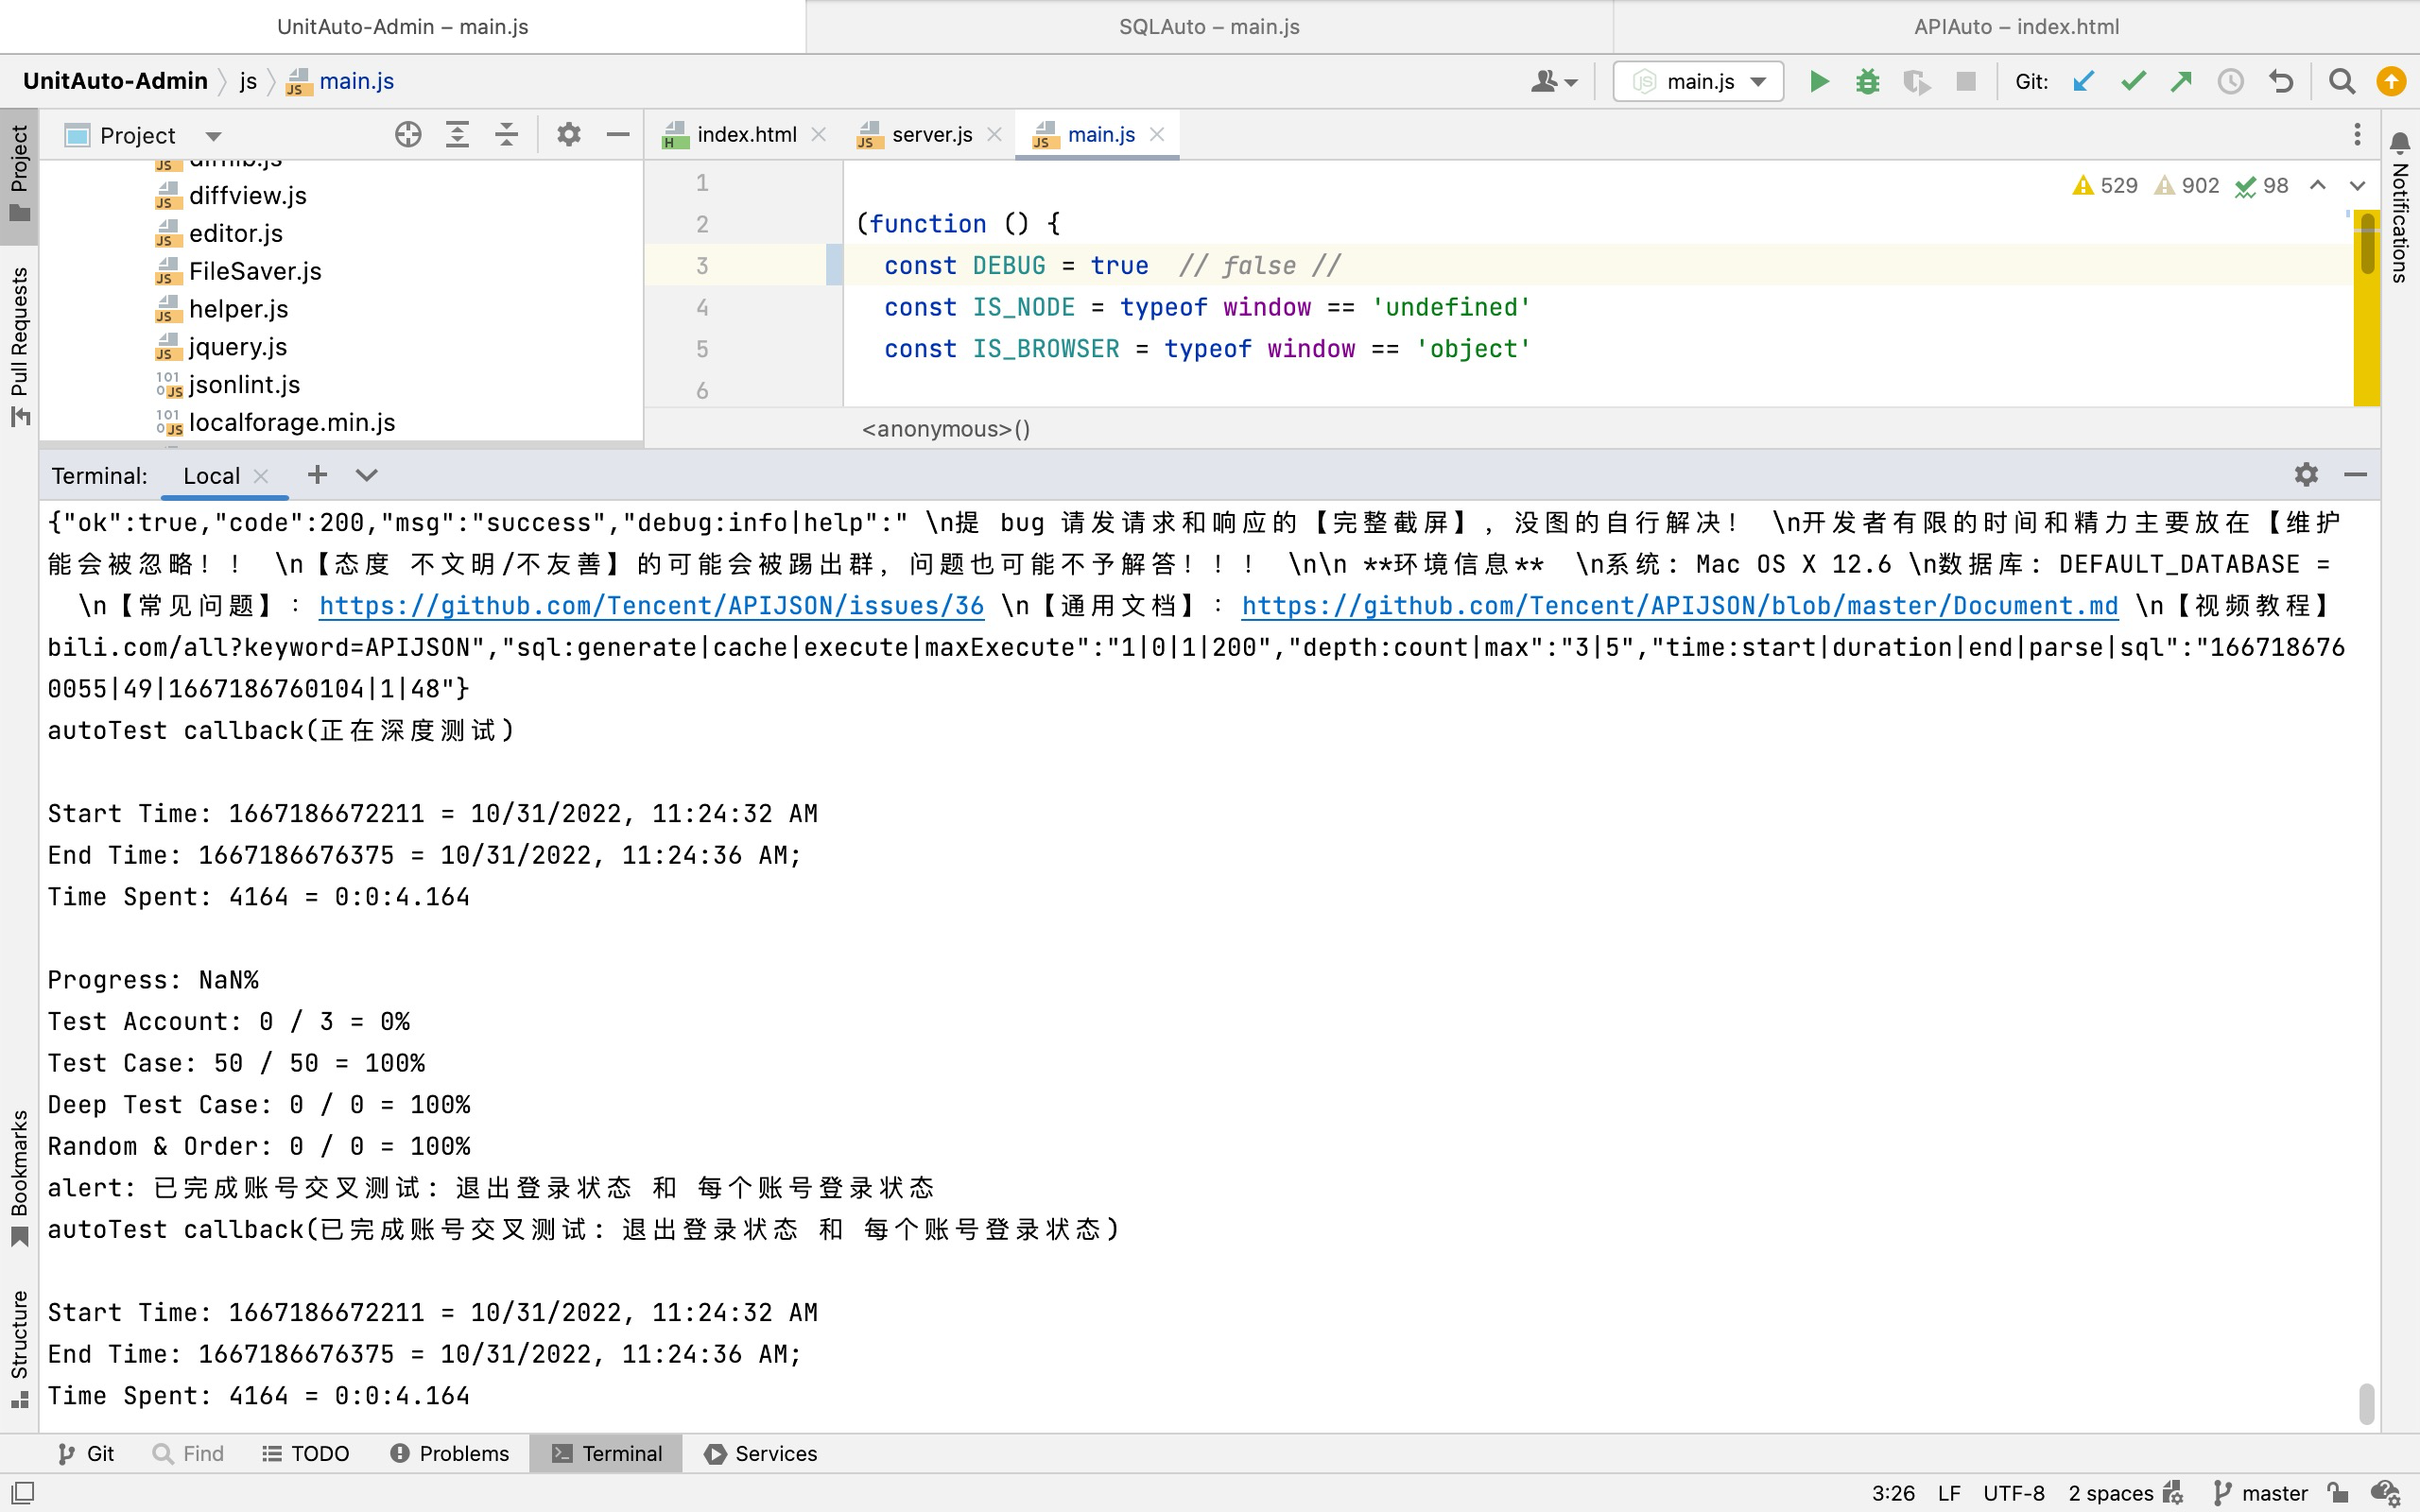Switch to index.html editor tab
Image resolution: width=2420 pixels, height=1512 pixels.
tap(745, 134)
